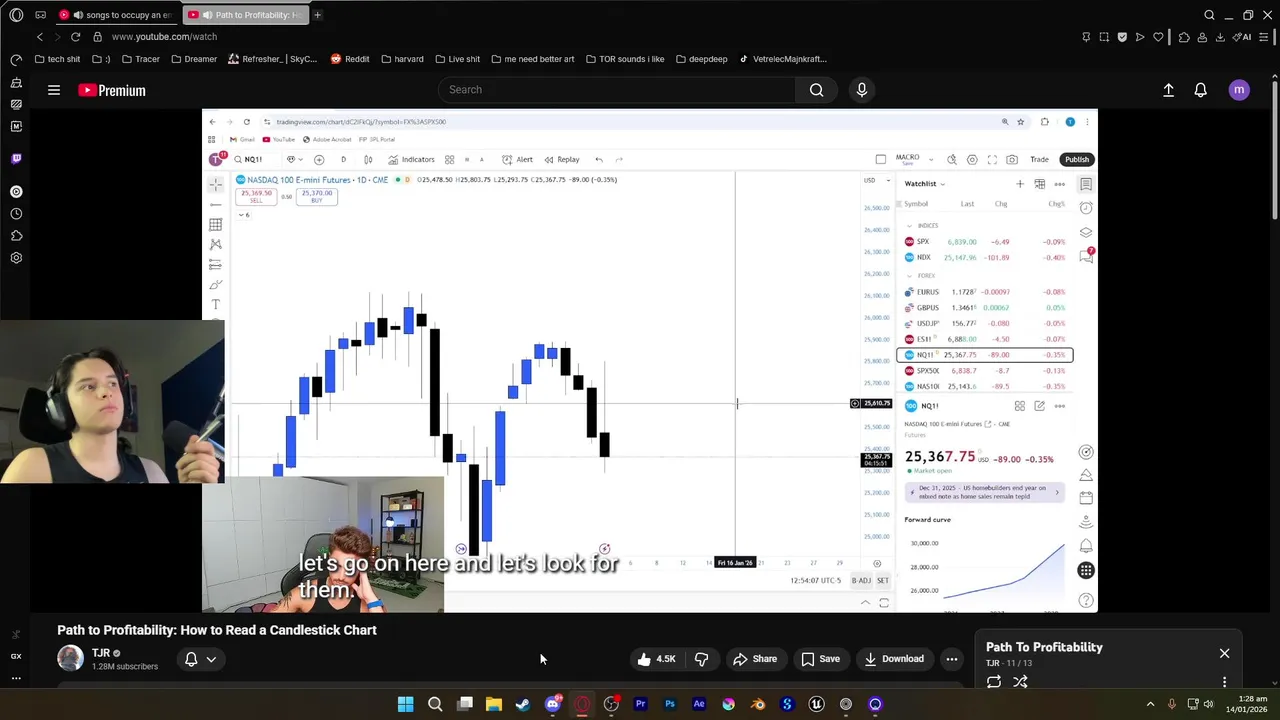
Task: Open Photoshop from taskbar
Action: coord(670,704)
